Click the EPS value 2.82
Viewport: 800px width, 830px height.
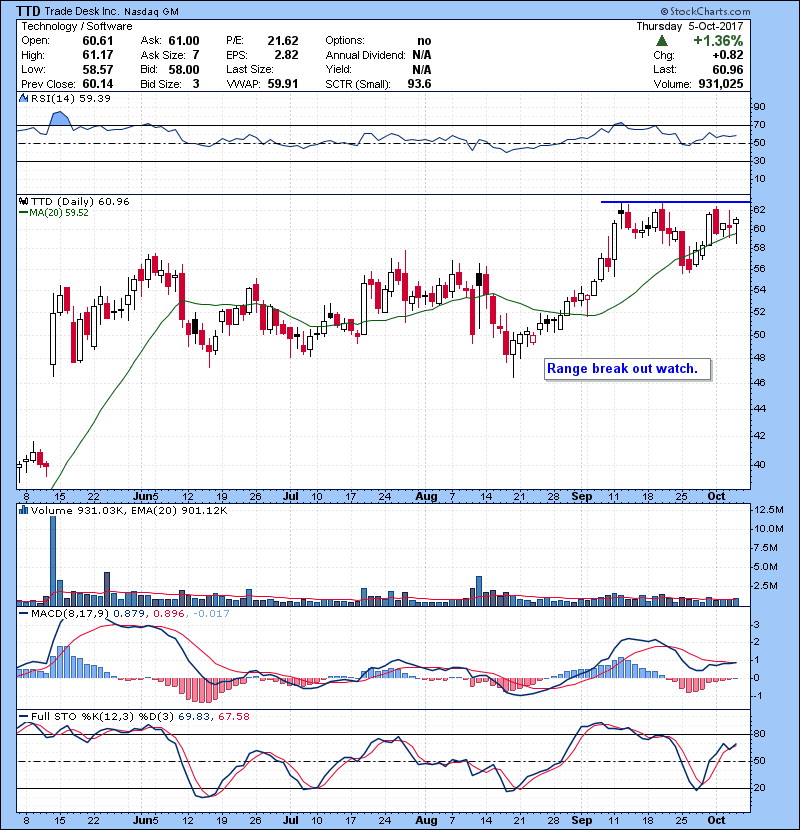286,55
